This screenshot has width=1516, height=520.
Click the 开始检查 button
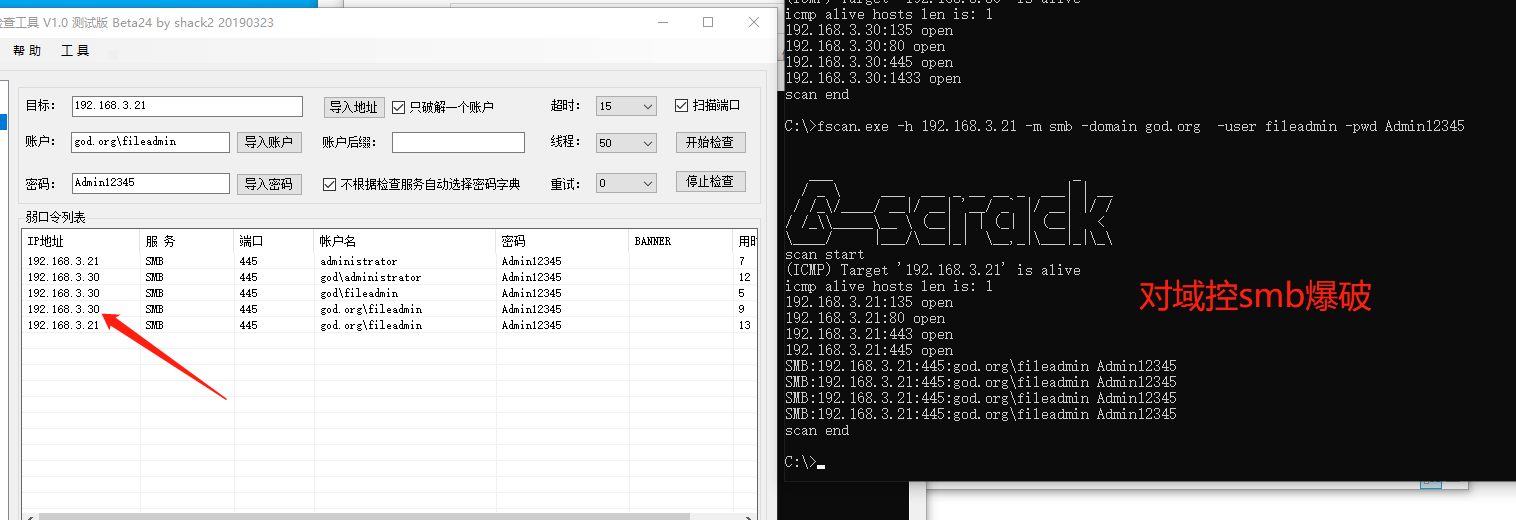coord(710,142)
